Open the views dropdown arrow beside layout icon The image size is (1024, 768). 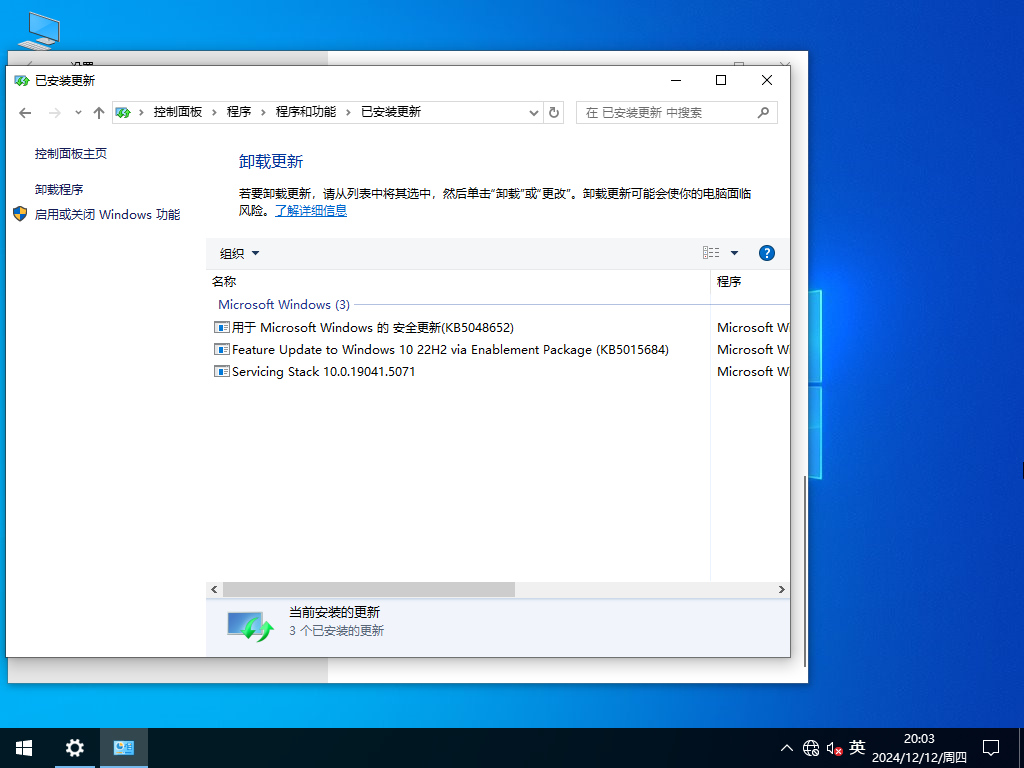tap(733, 253)
